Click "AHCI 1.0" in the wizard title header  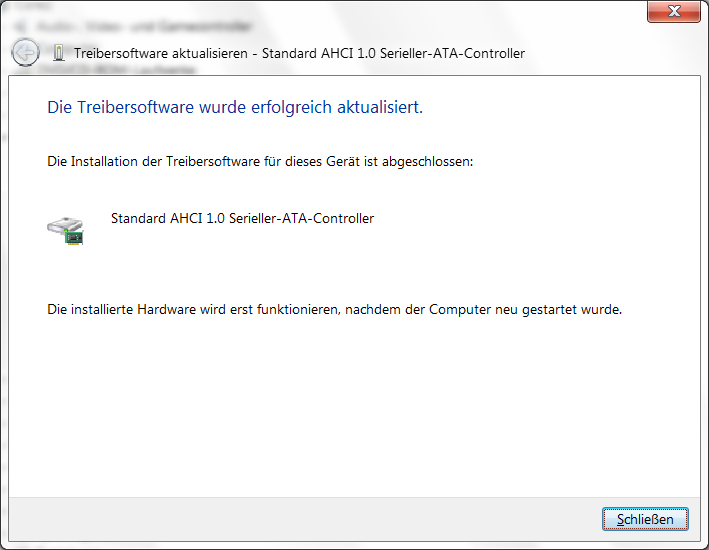pos(348,53)
